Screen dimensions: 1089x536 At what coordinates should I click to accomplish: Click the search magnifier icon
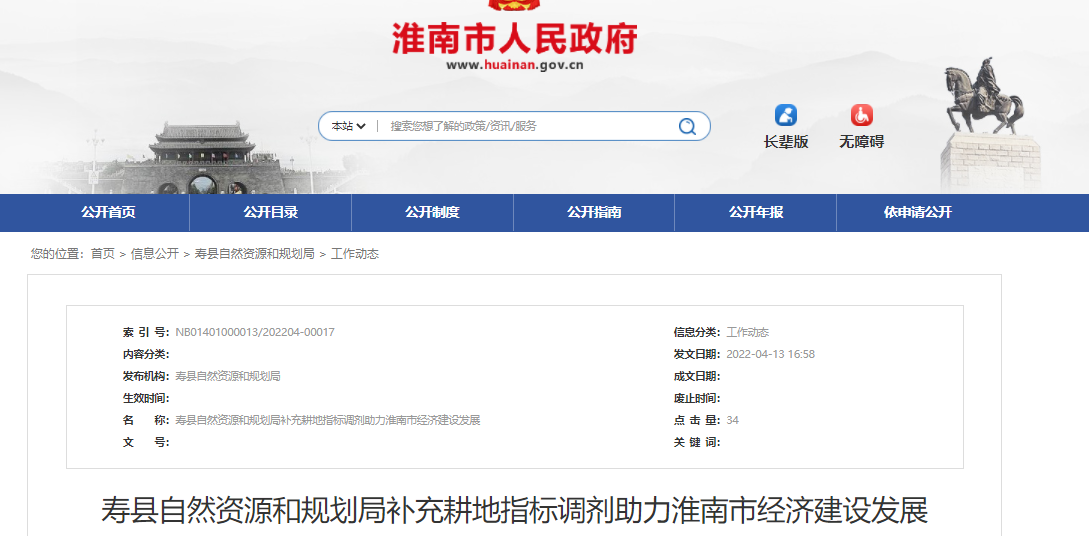(x=687, y=126)
